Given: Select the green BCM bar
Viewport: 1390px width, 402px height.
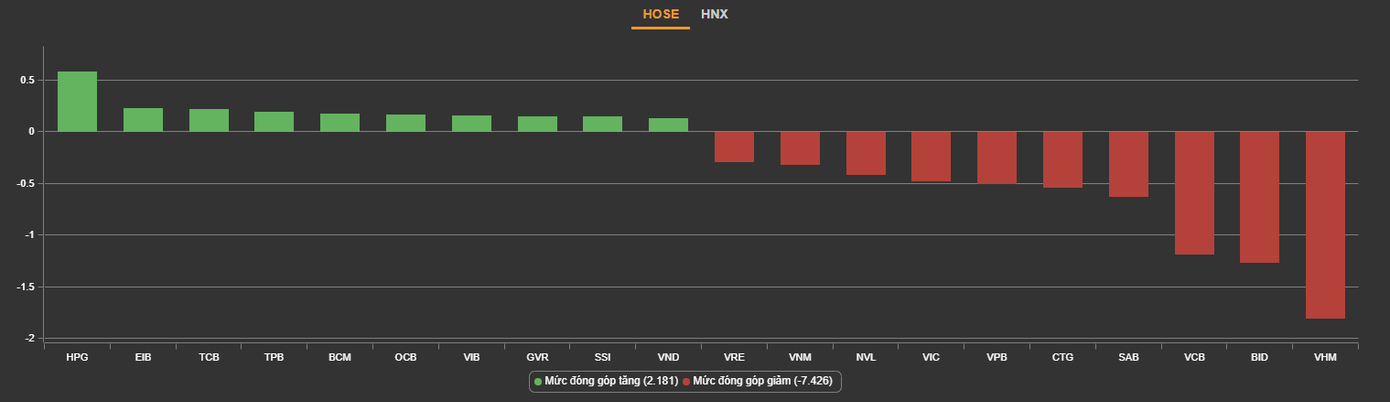Looking at the screenshot, I should click(x=340, y=123).
